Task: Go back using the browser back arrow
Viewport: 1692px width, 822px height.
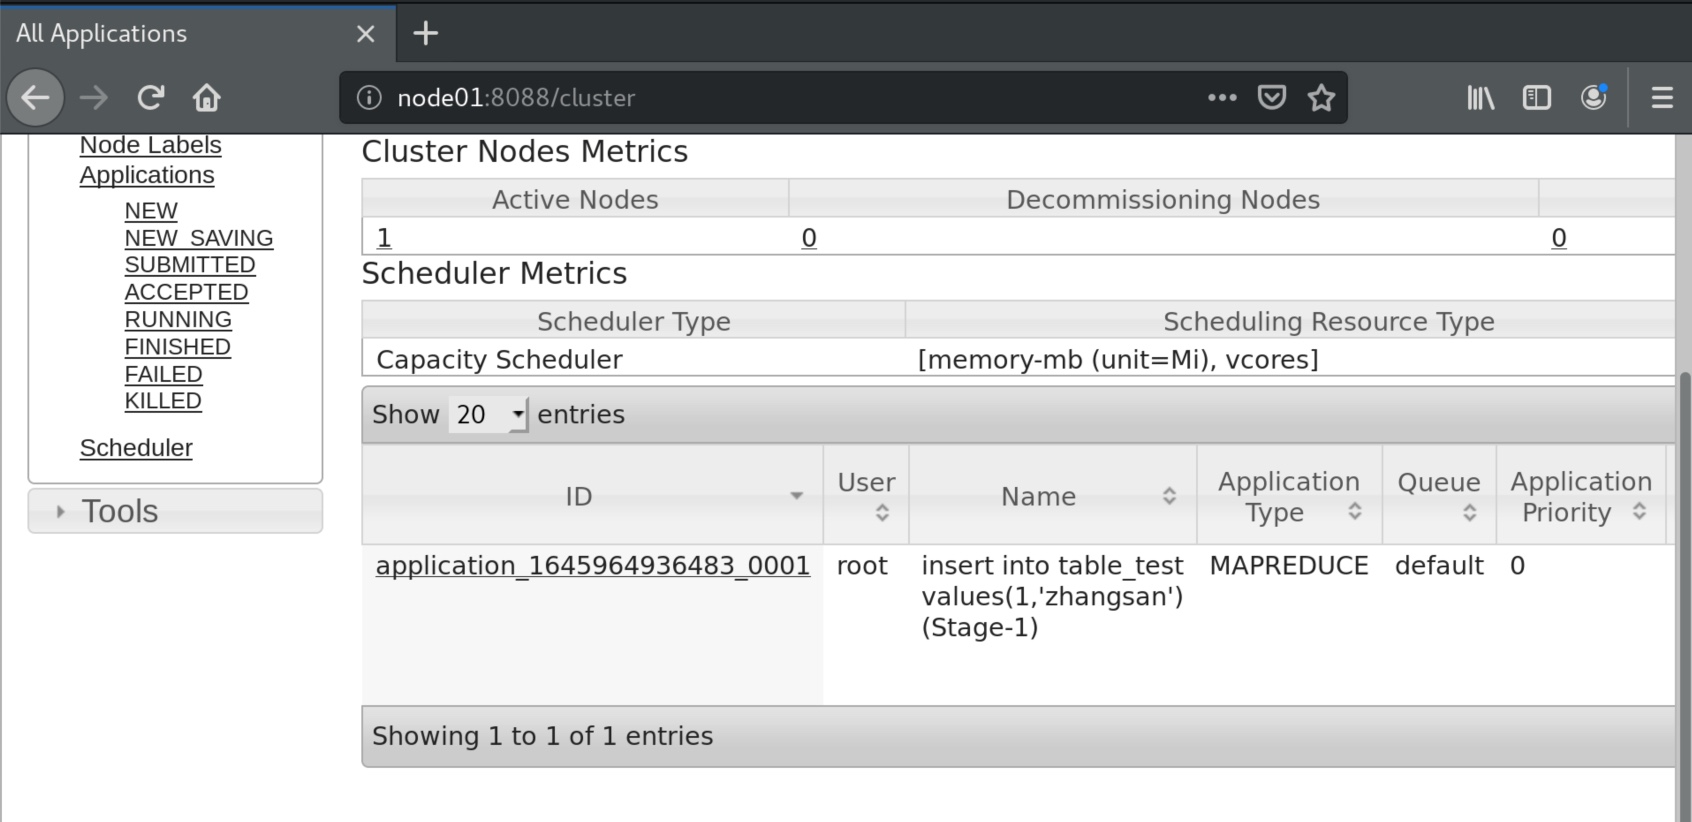Action: (x=36, y=97)
